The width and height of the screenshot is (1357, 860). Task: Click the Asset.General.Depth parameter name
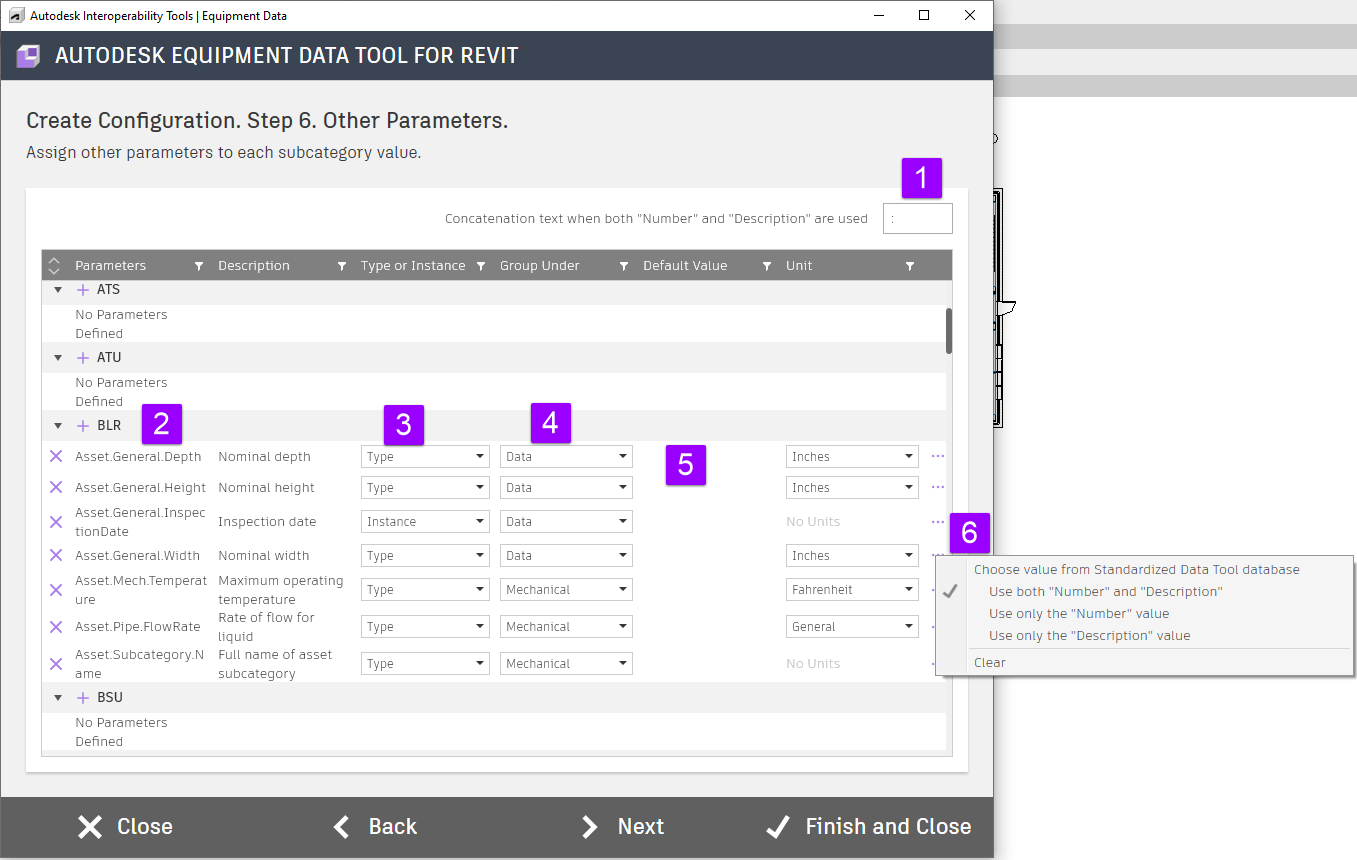click(138, 457)
